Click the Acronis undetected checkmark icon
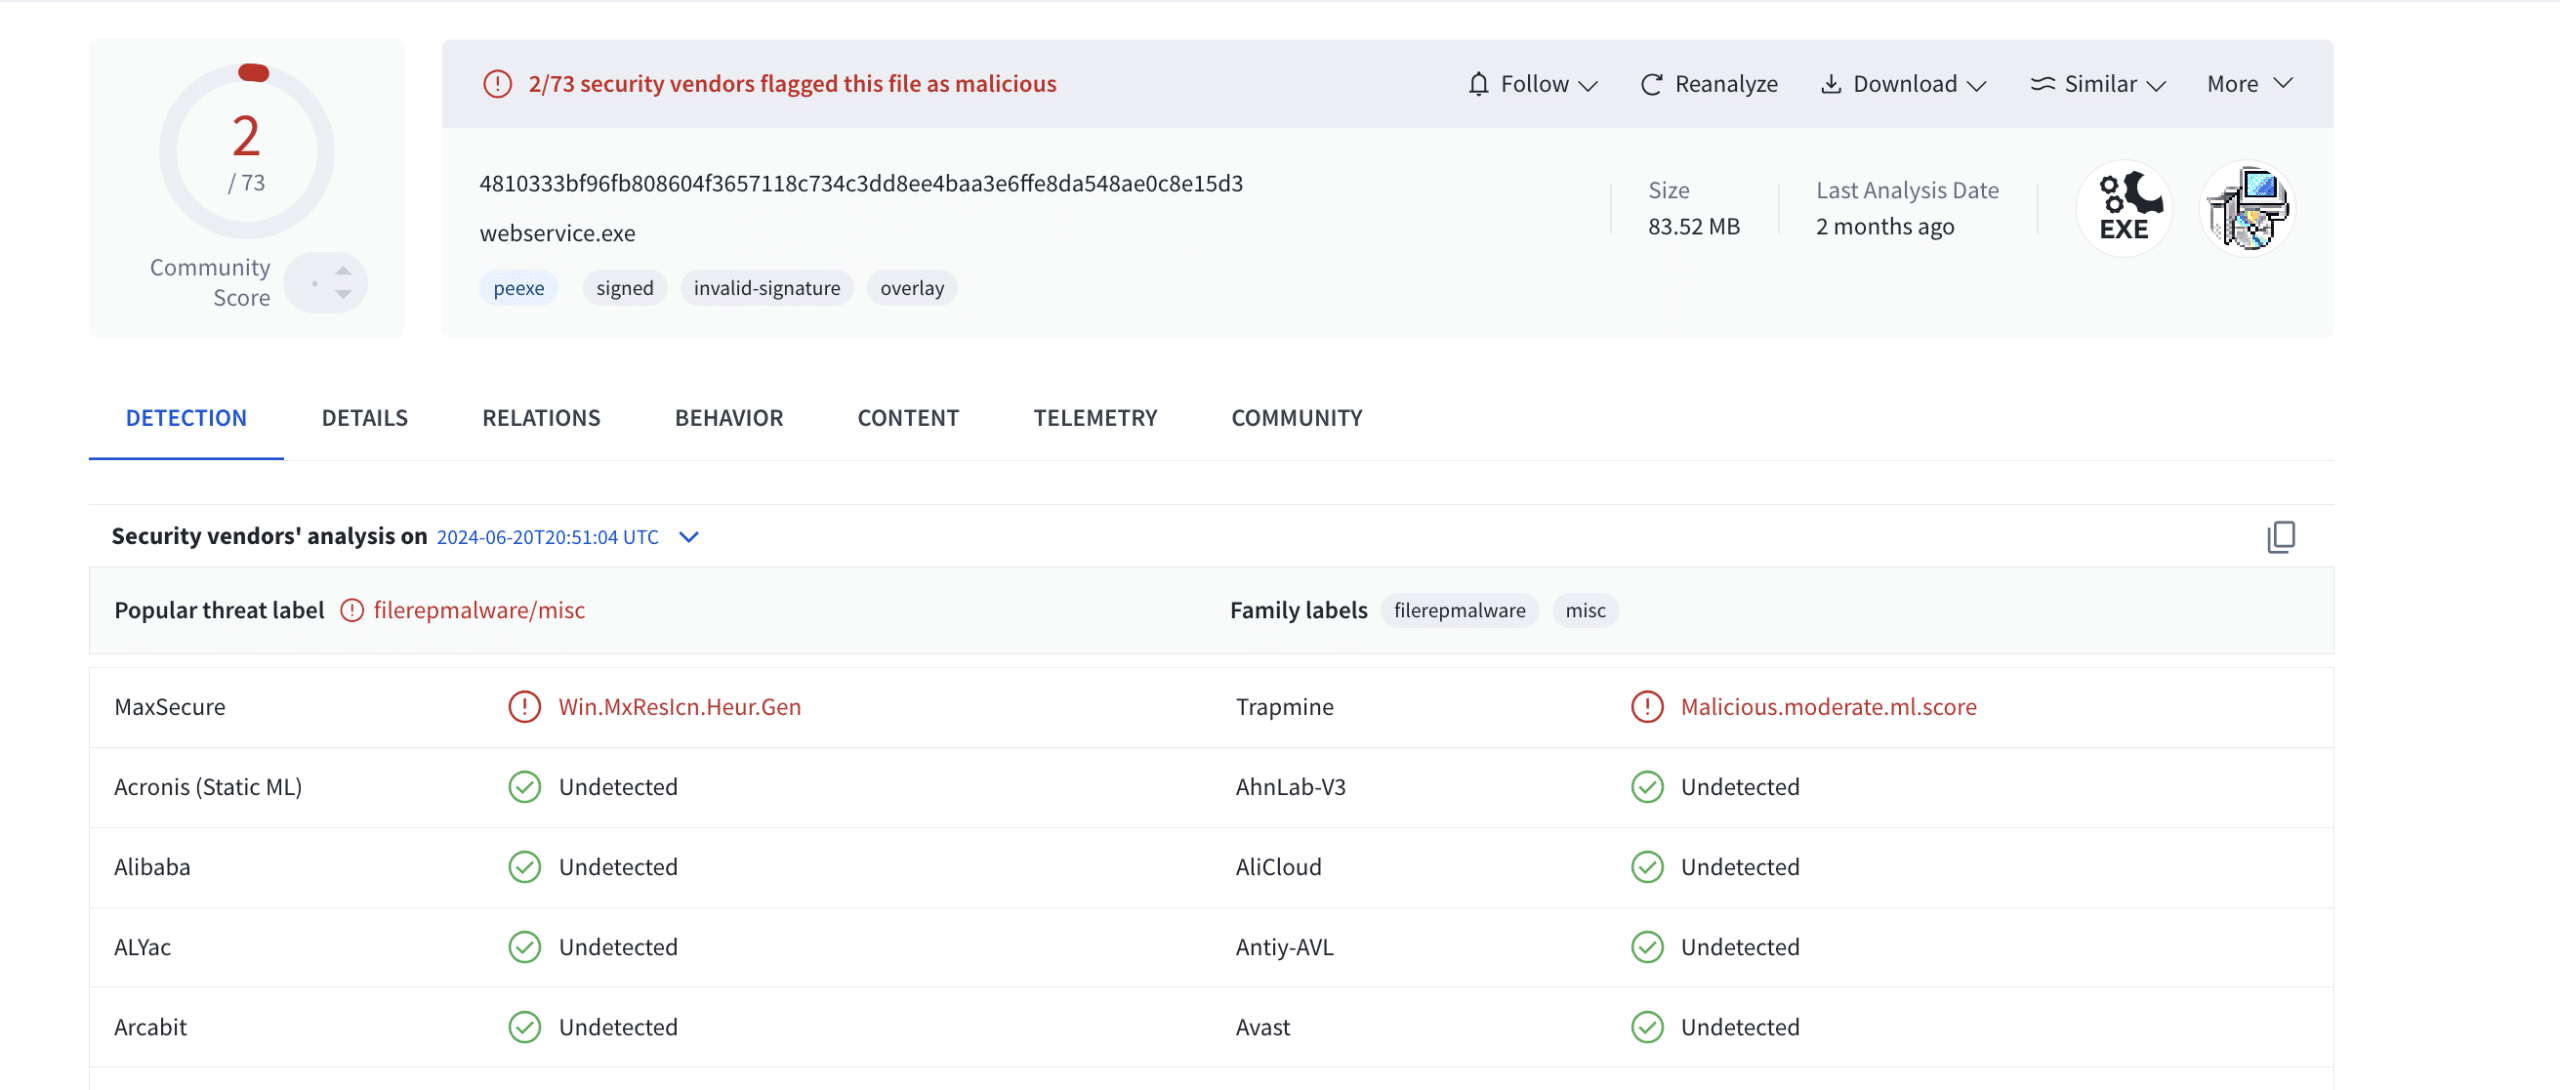This screenshot has width=2560, height=1090. tap(524, 787)
